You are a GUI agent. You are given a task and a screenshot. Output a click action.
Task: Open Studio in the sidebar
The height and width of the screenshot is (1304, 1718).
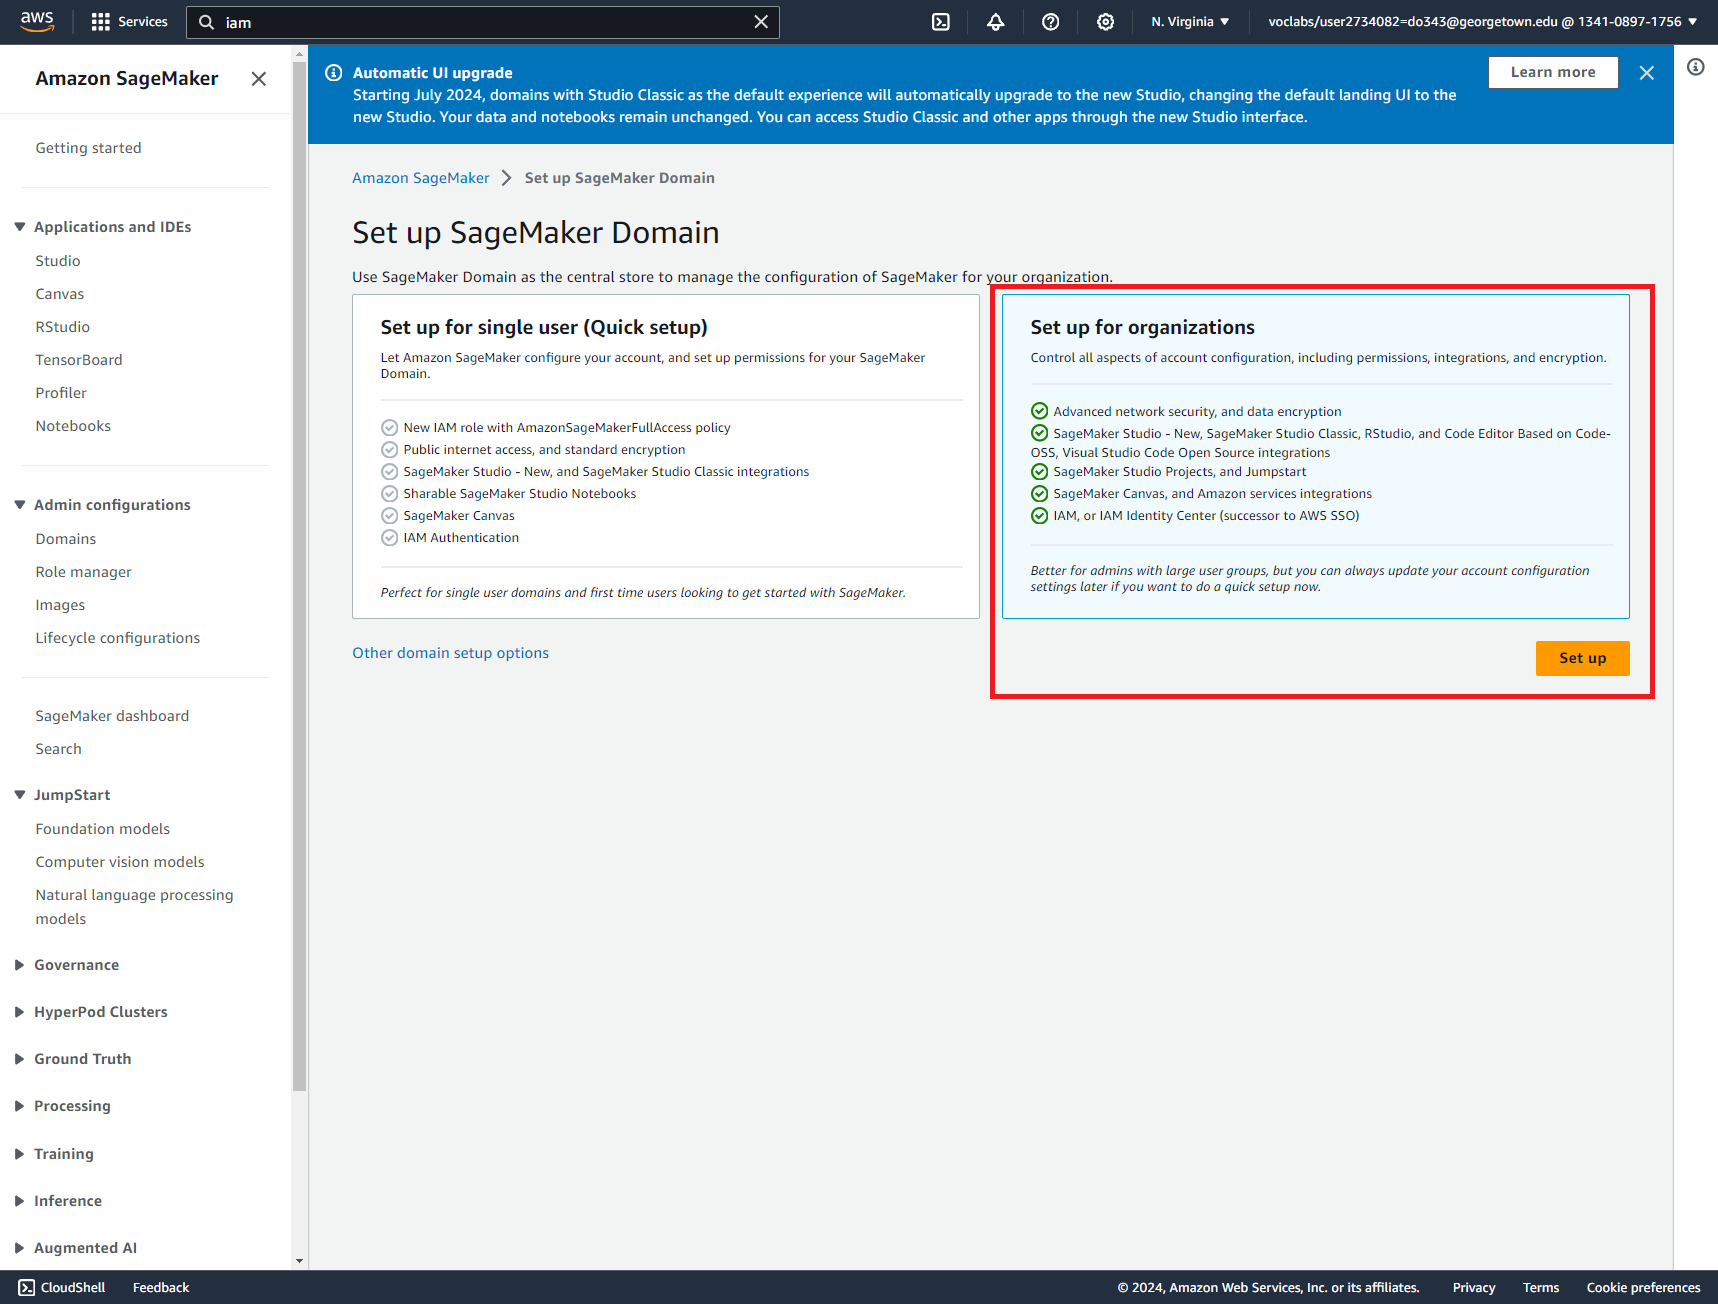58,261
